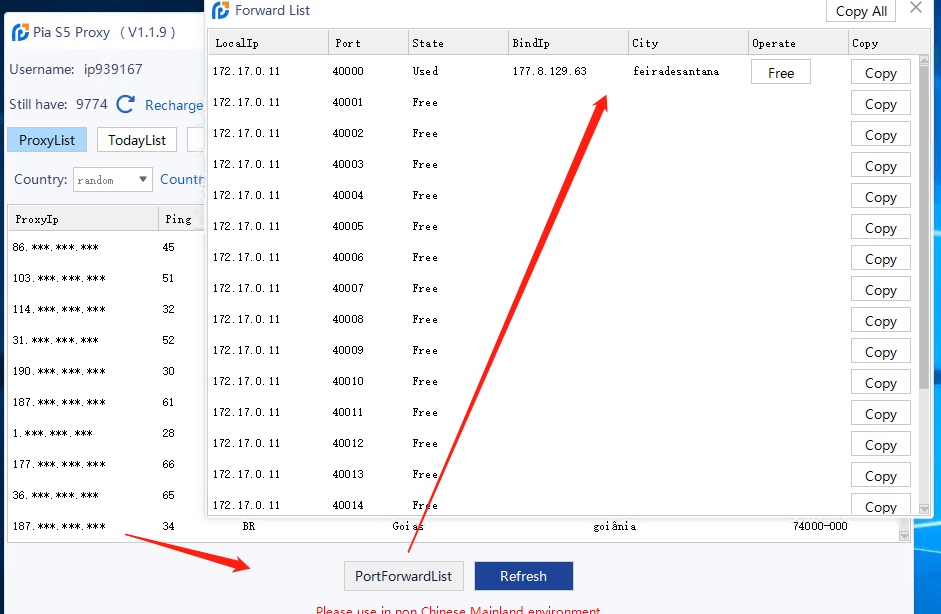The image size is (941, 614).
Task: Select the ProxyList tab
Action: click(x=46, y=139)
